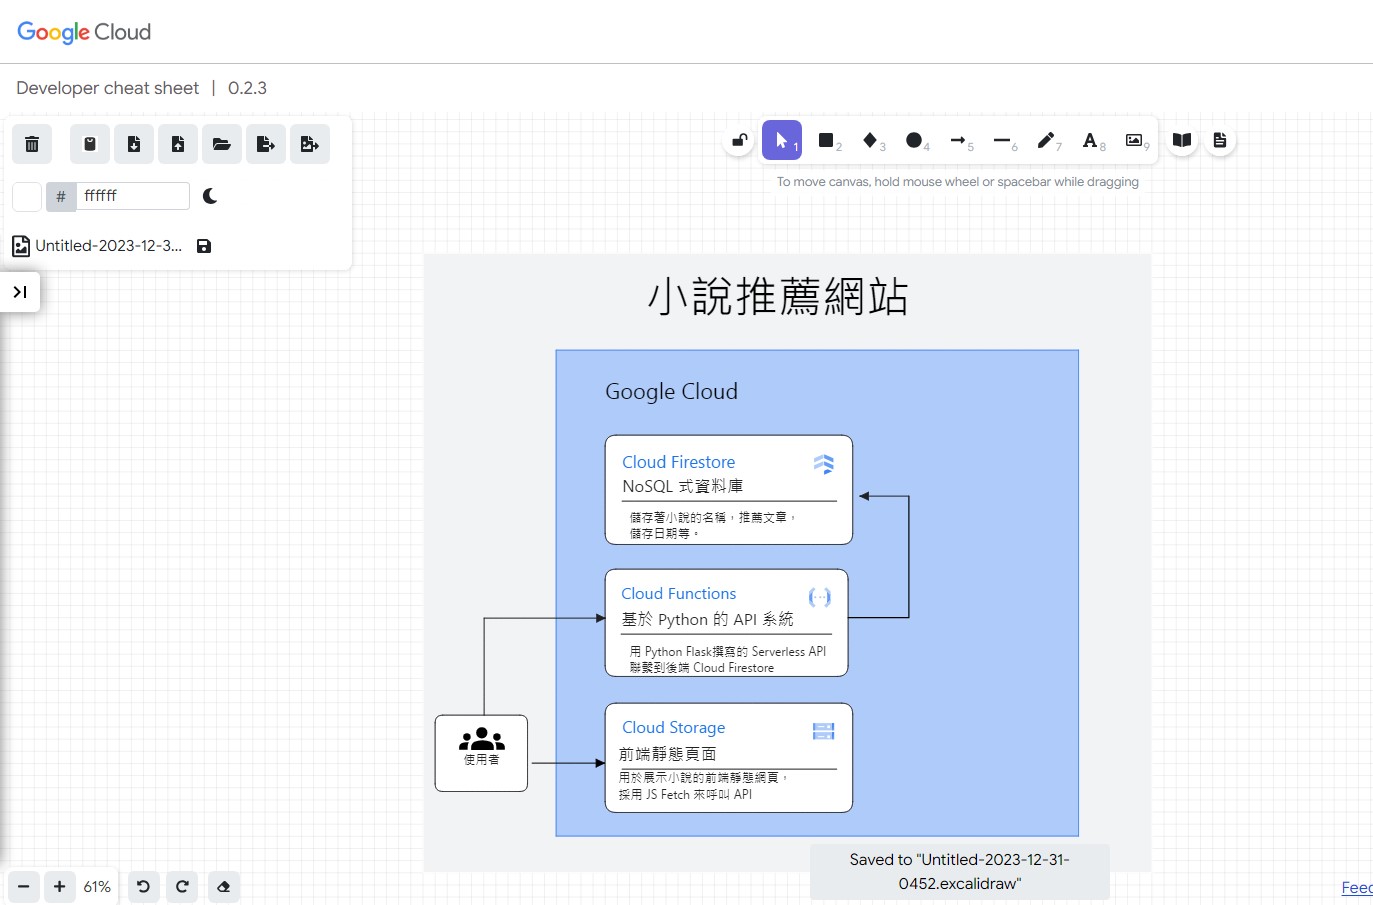This screenshot has width=1373, height=905.
Task: Click the Untitled-2023-12-3... file name
Action: tap(109, 246)
